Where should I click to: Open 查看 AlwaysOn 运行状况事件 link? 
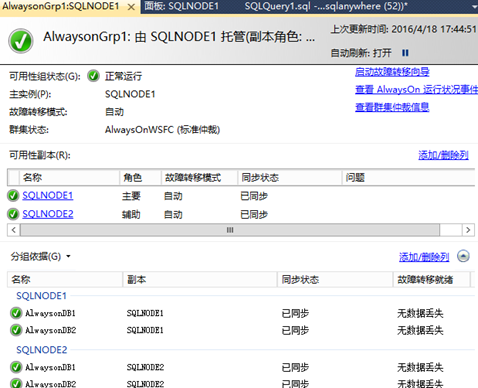point(416,89)
